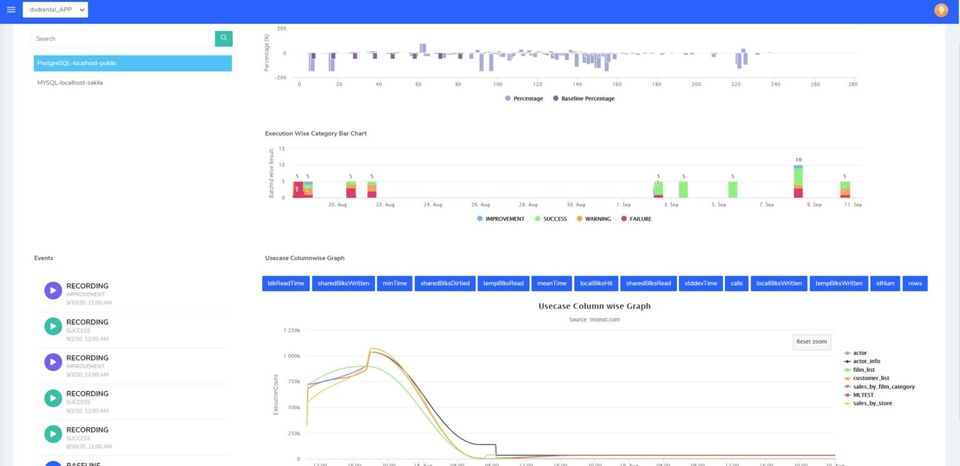The width and height of the screenshot is (960, 466).
Task: Toggle the actor series in legend
Action: point(855,353)
